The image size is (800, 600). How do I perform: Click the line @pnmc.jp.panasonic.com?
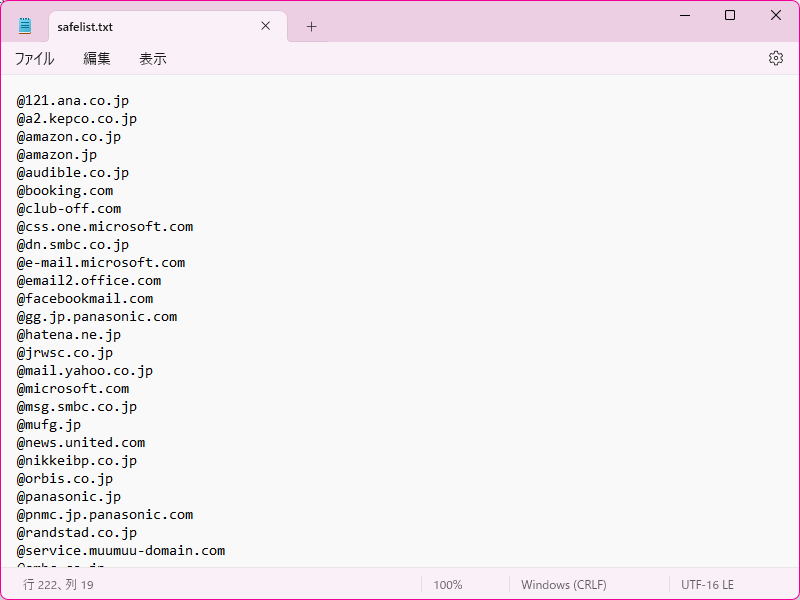(105, 514)
